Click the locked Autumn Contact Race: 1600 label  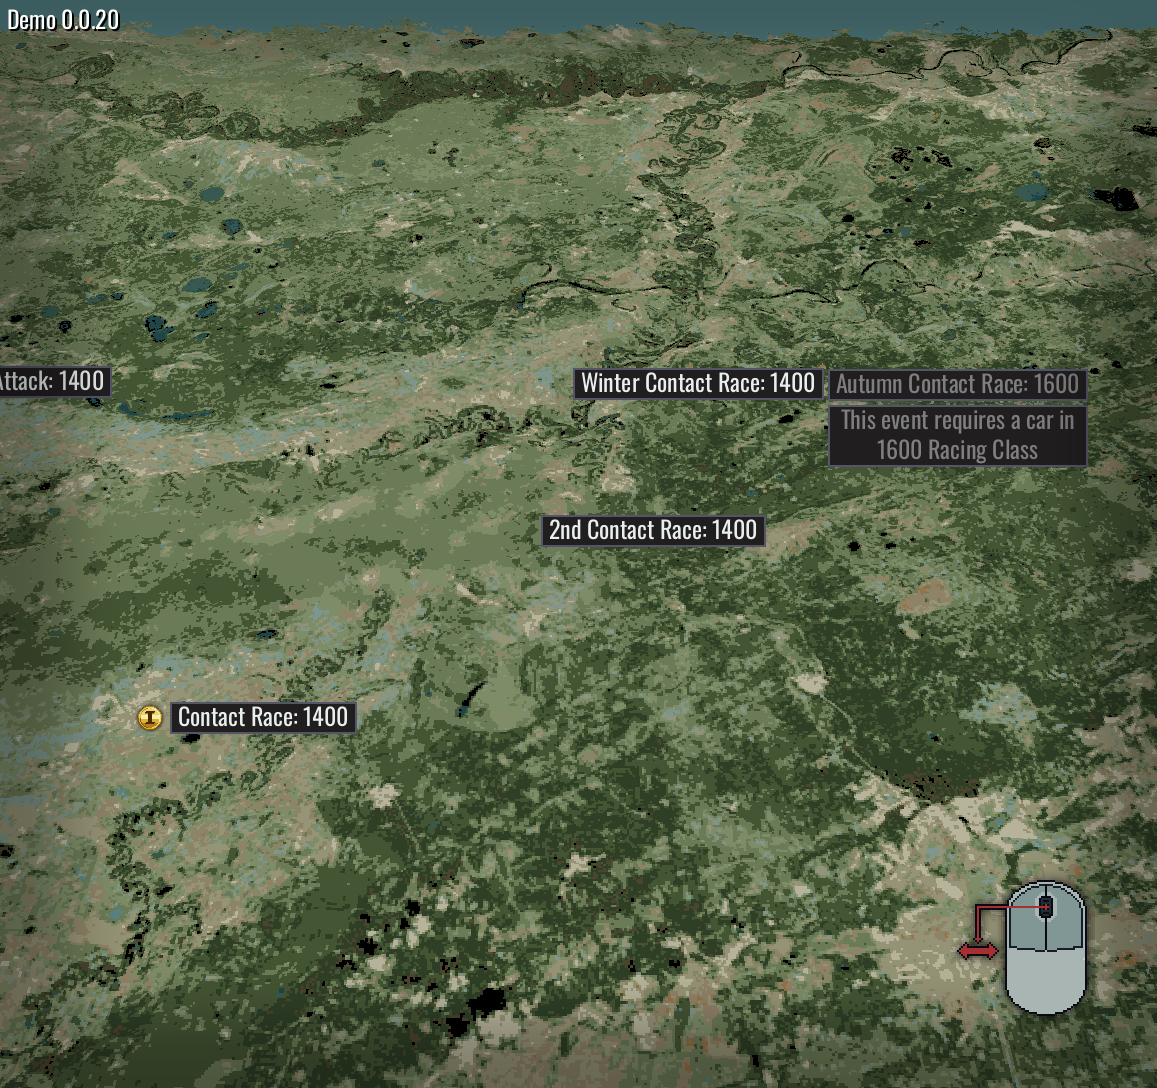[x=957, y=385]
